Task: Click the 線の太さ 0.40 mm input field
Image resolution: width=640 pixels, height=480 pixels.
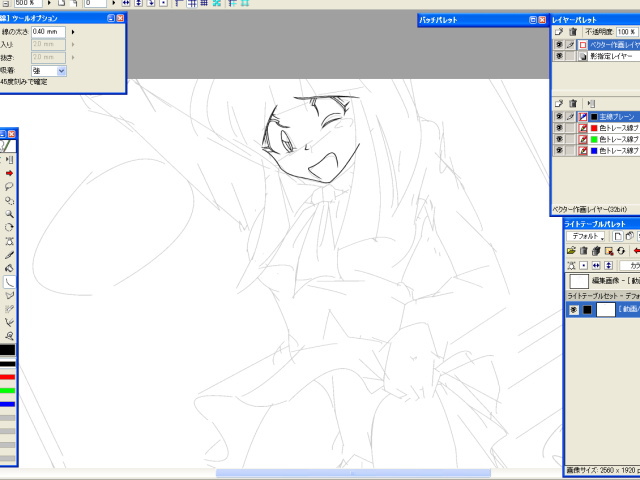Action: coord(48,32)
